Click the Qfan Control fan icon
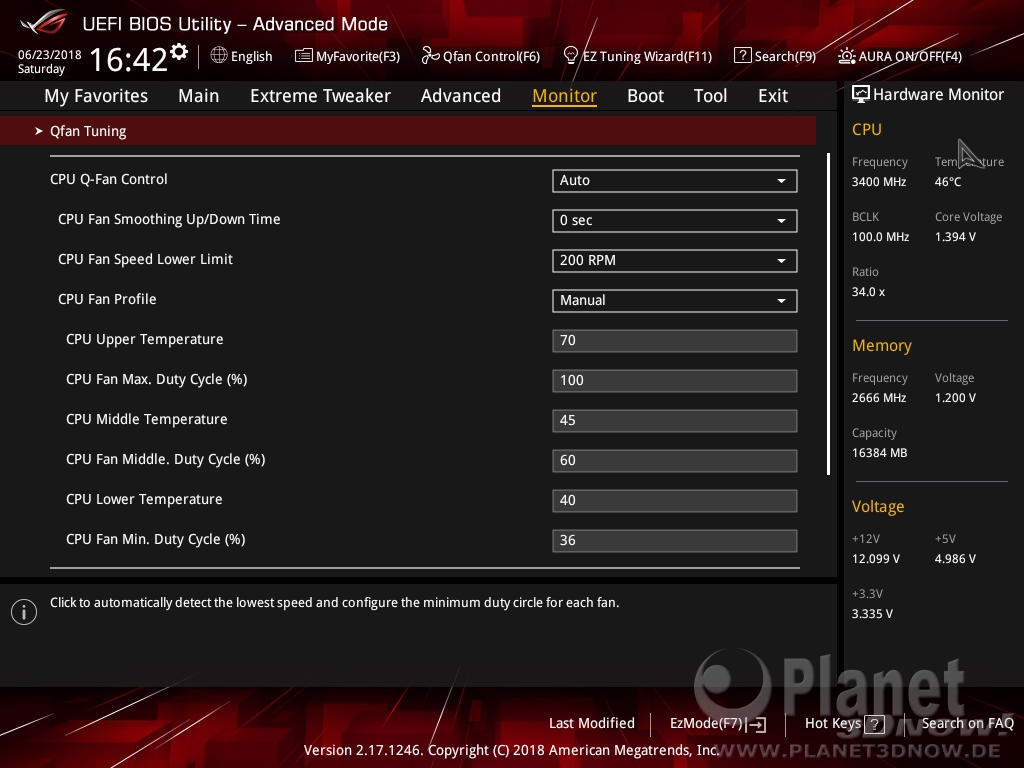The image size is (1024, 768). coord(430,56)
